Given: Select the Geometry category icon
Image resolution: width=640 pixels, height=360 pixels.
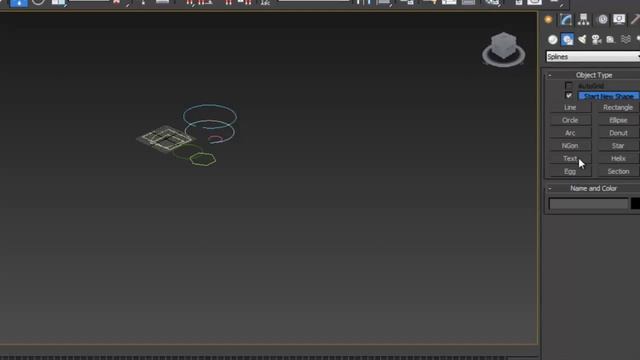Looking at the screenshot, I should point(553,40).
